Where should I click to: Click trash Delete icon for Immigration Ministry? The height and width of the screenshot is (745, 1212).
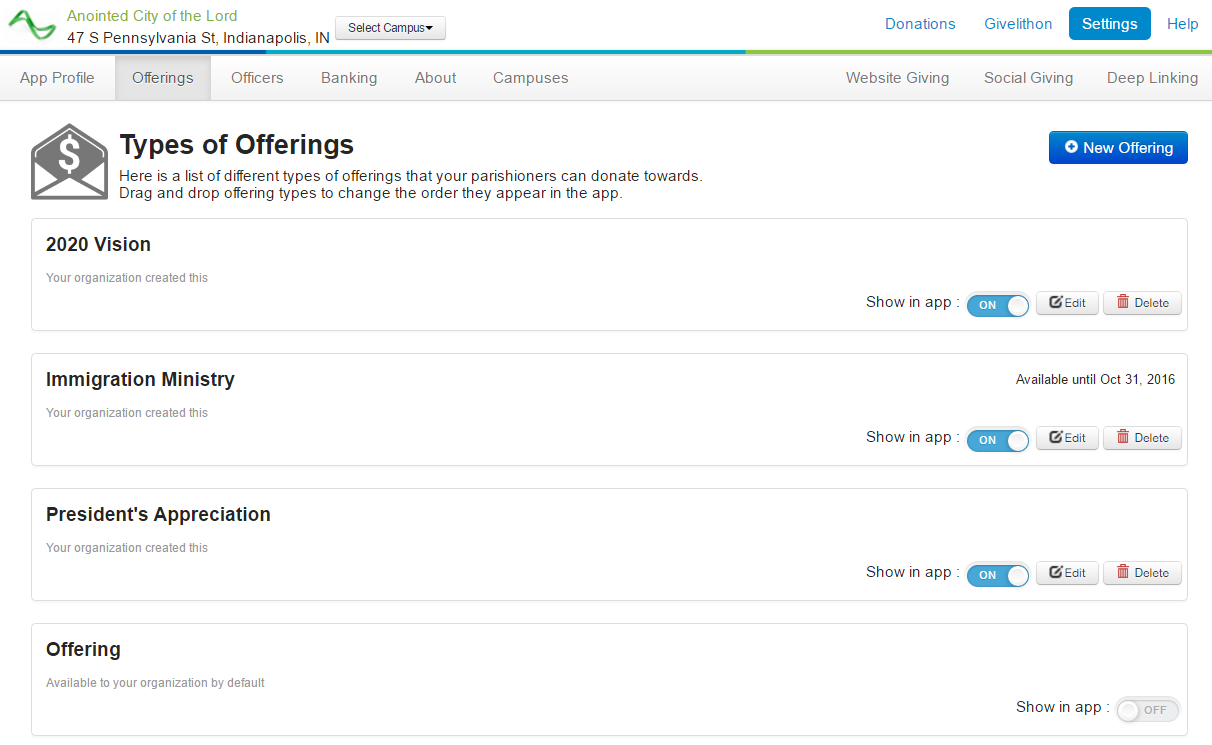(1123, 438)
